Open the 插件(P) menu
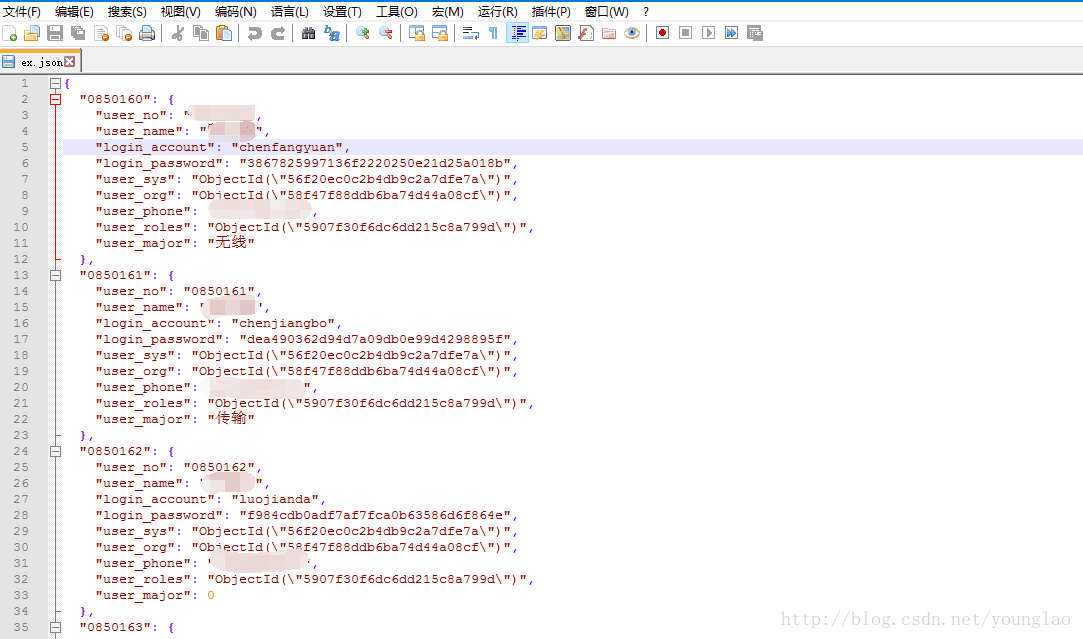The width and height of the screenshot is (1083, 639). [550, 12]
